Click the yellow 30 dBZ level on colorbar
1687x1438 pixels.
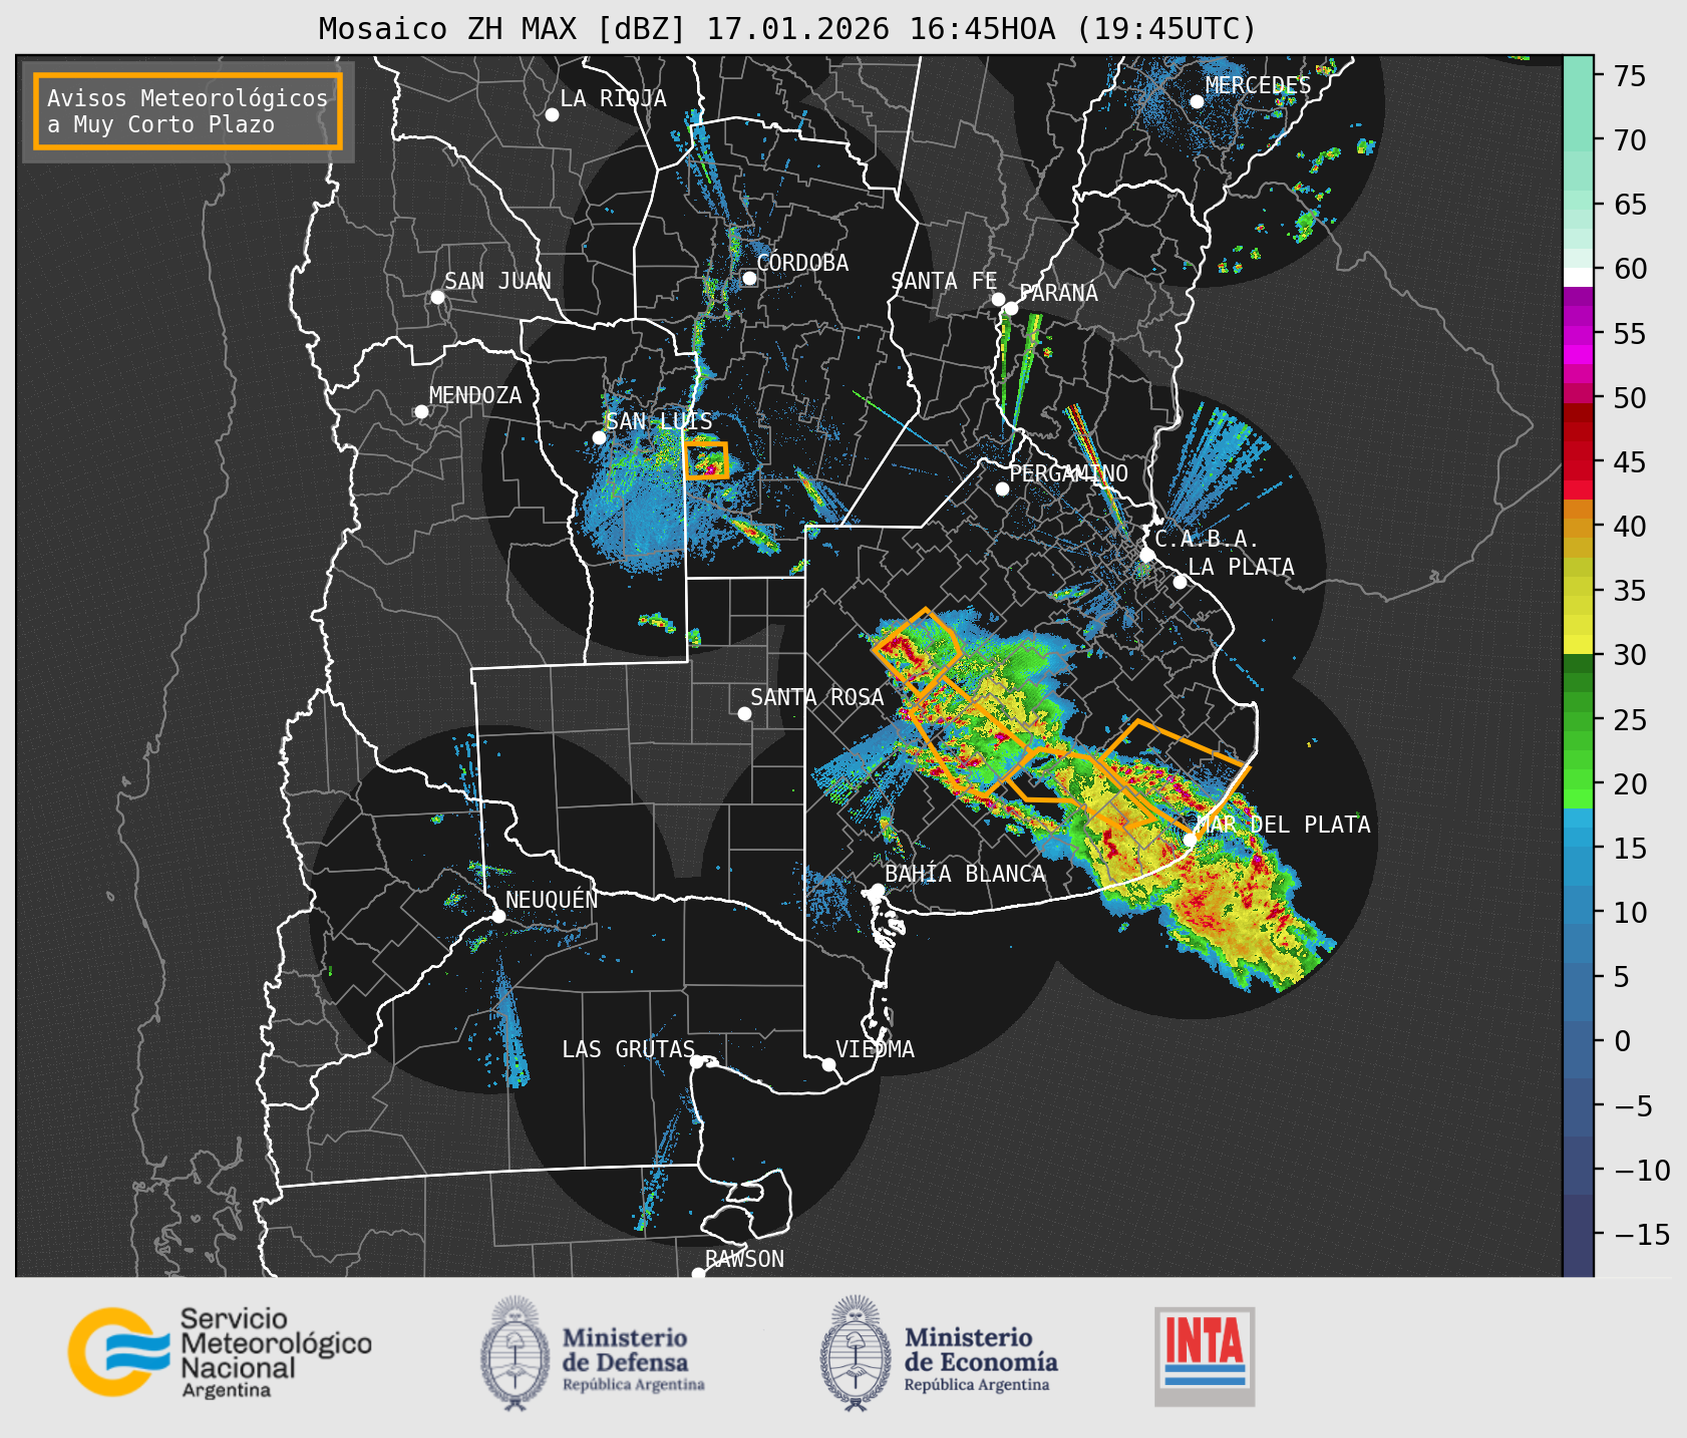point(1578,646)
